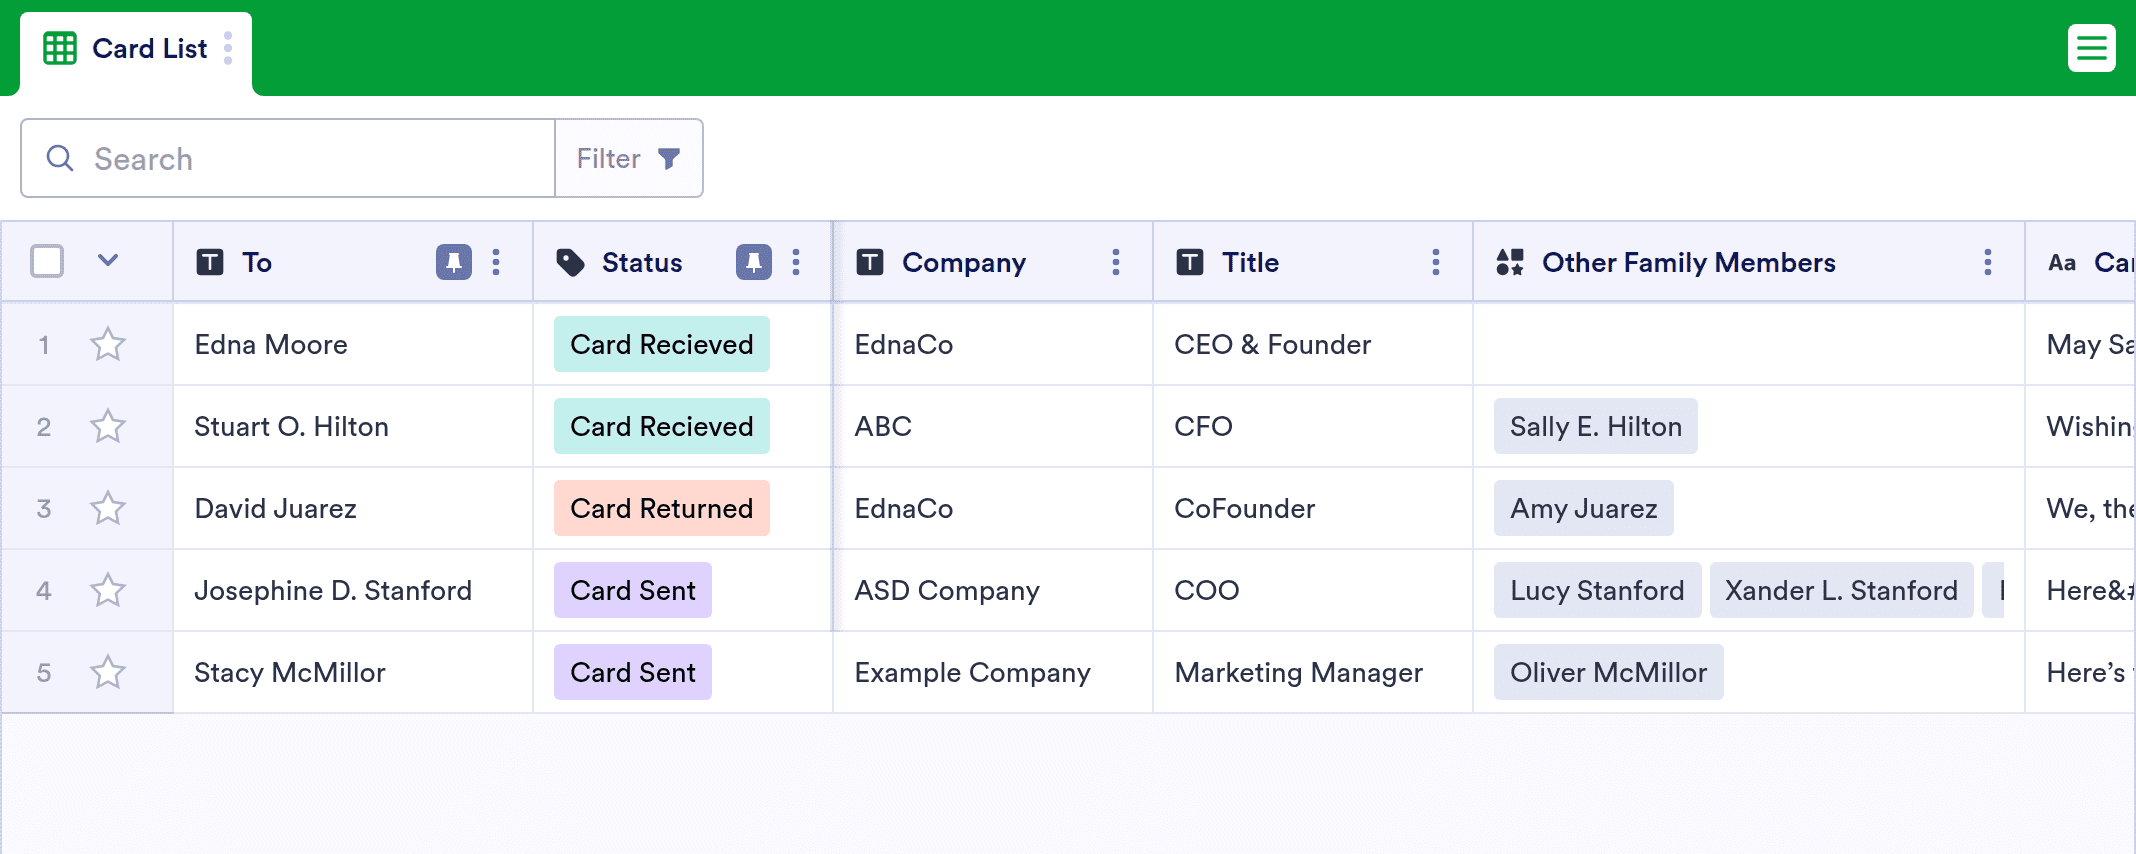Viewport: 2136px width, 854px height.
Task: Click the pin icon on To column
Action: click(453, 262)
